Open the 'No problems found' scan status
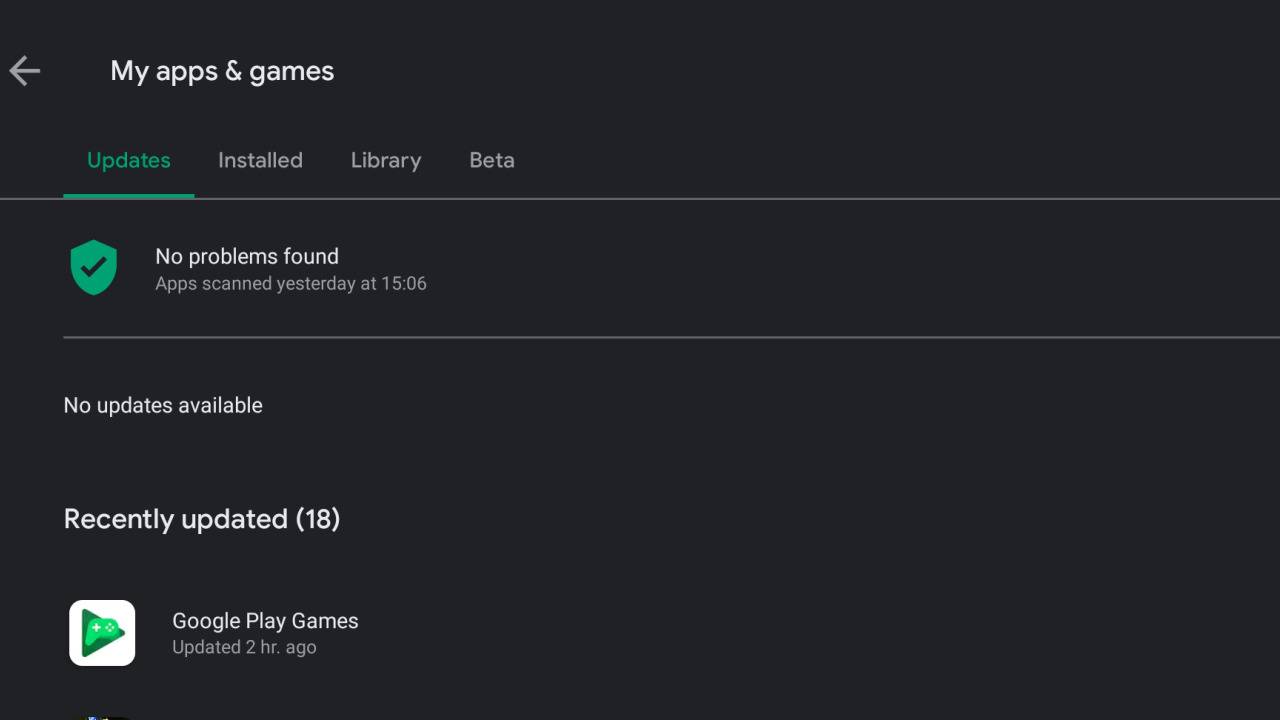This screenshot has width=1280, height=720. pyautogui.click(x=247, y=256)
